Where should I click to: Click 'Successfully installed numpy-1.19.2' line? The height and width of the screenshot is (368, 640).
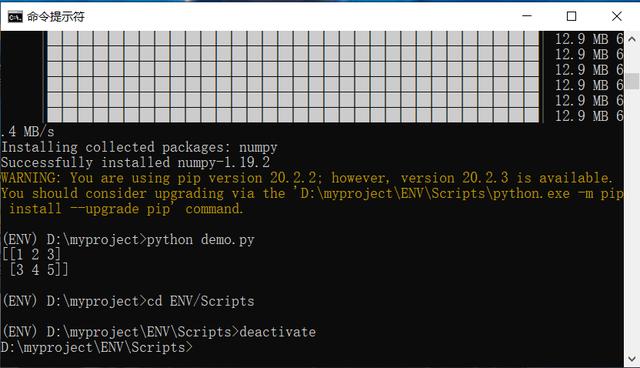coord(136,163)
